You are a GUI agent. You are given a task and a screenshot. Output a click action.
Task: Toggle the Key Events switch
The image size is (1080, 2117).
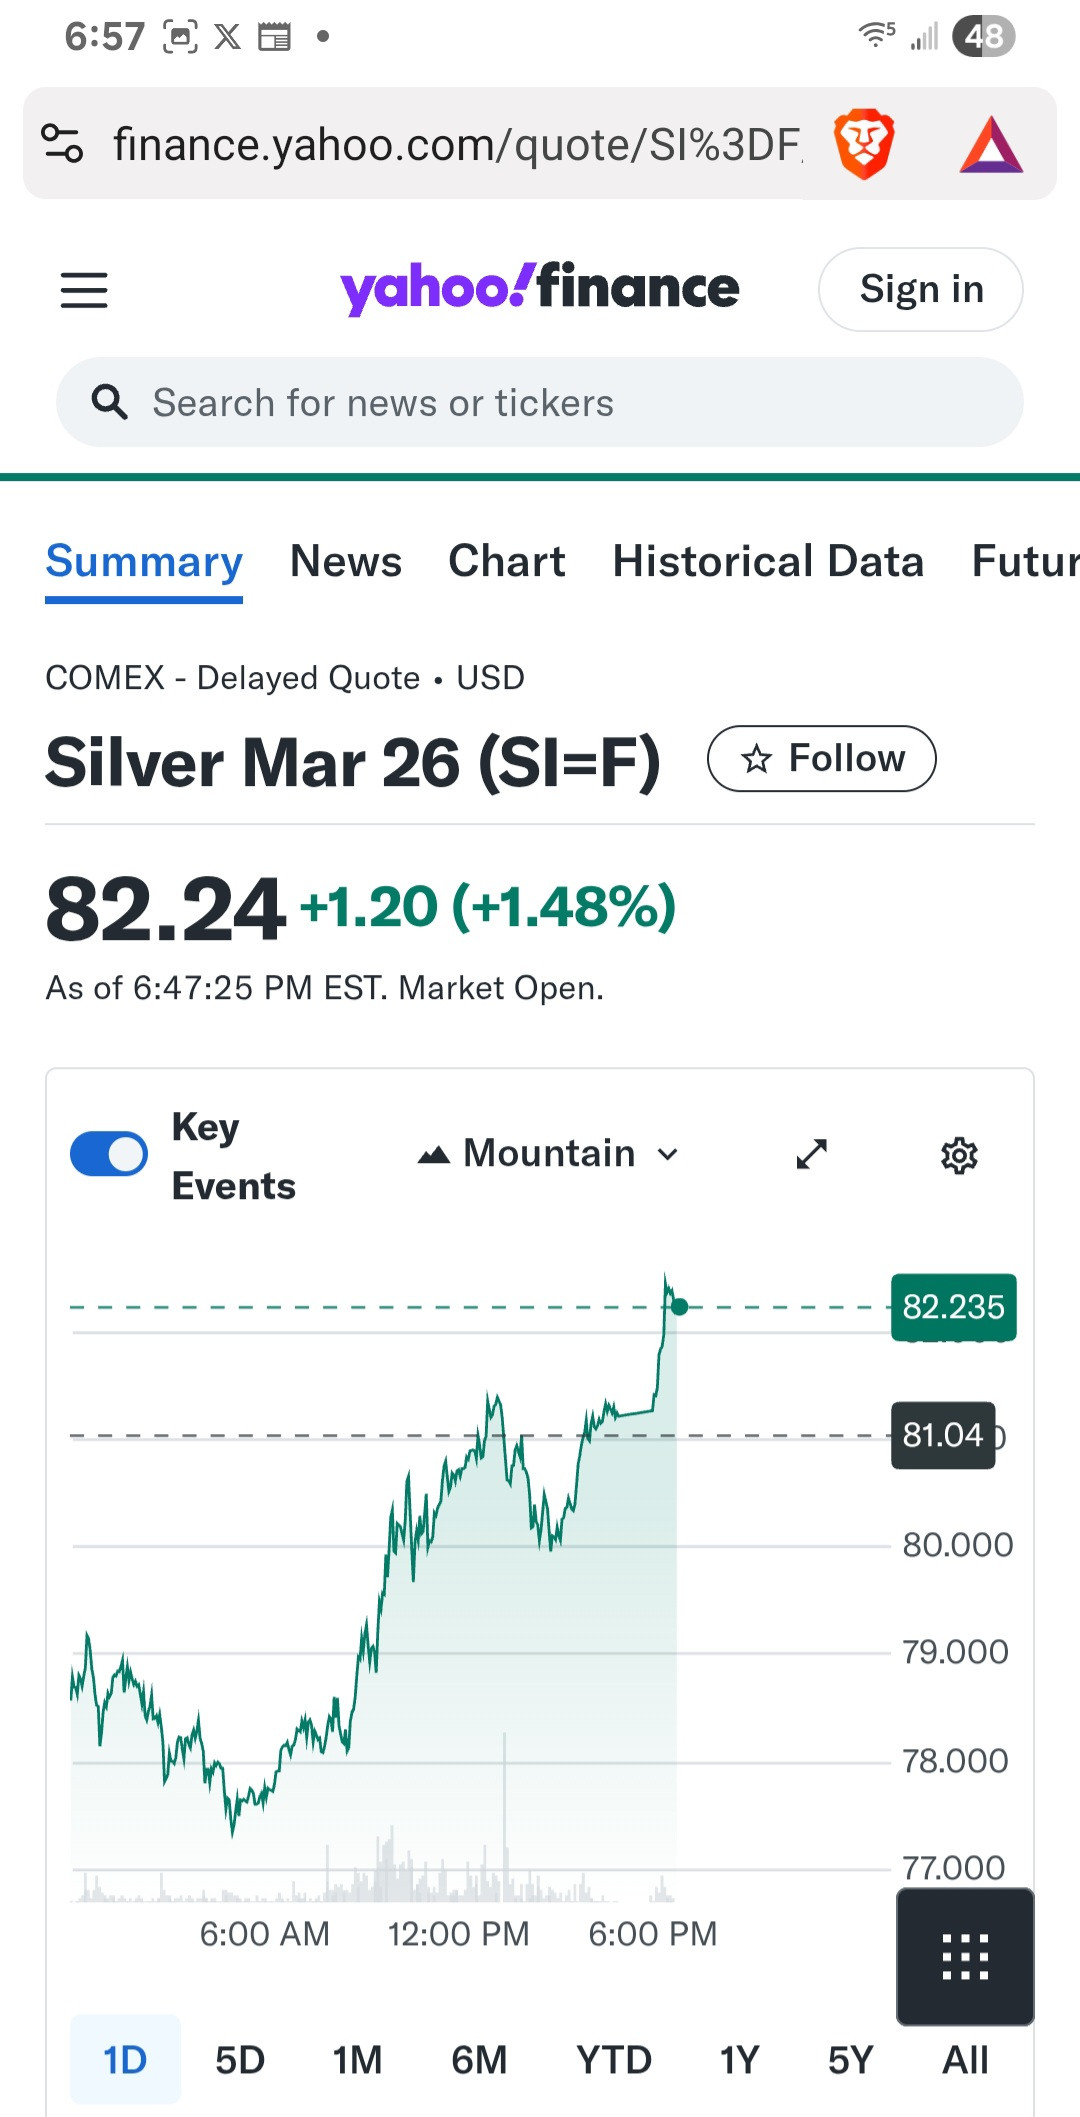coord(109,1154)
